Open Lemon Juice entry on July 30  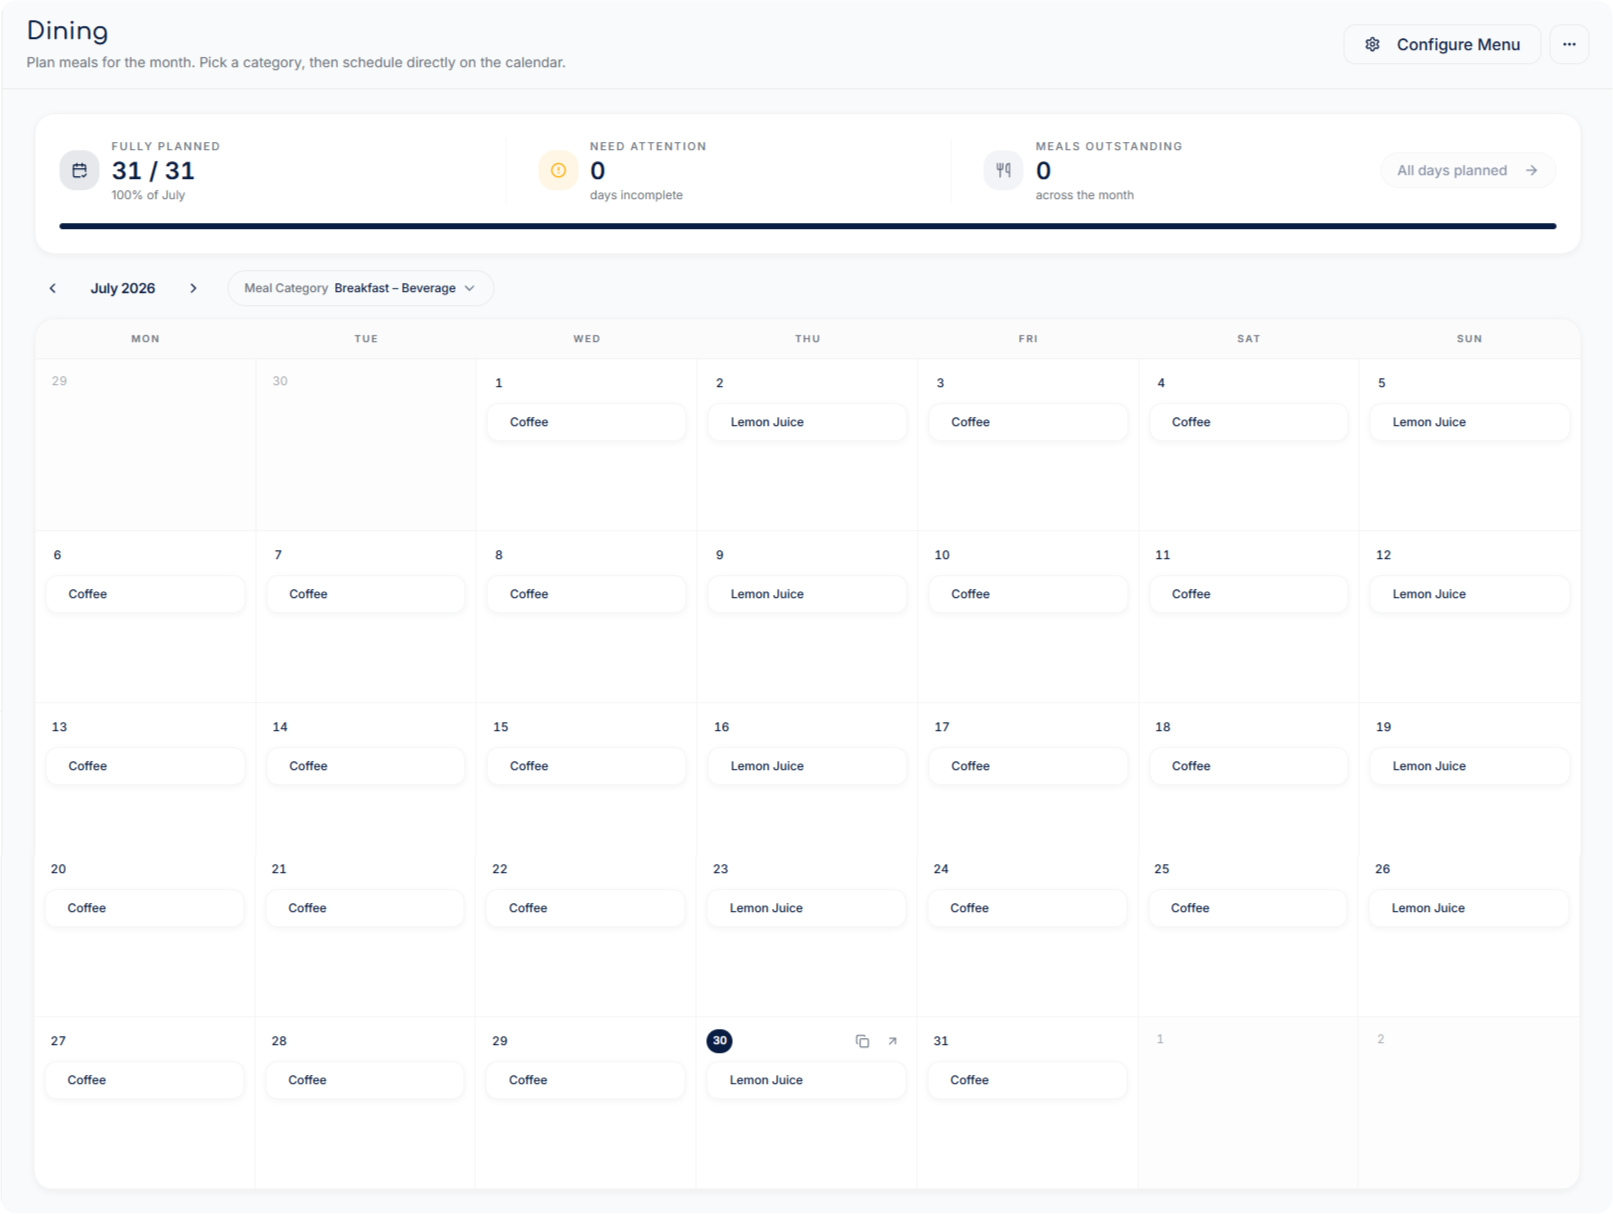click(x=806, y=1080)
